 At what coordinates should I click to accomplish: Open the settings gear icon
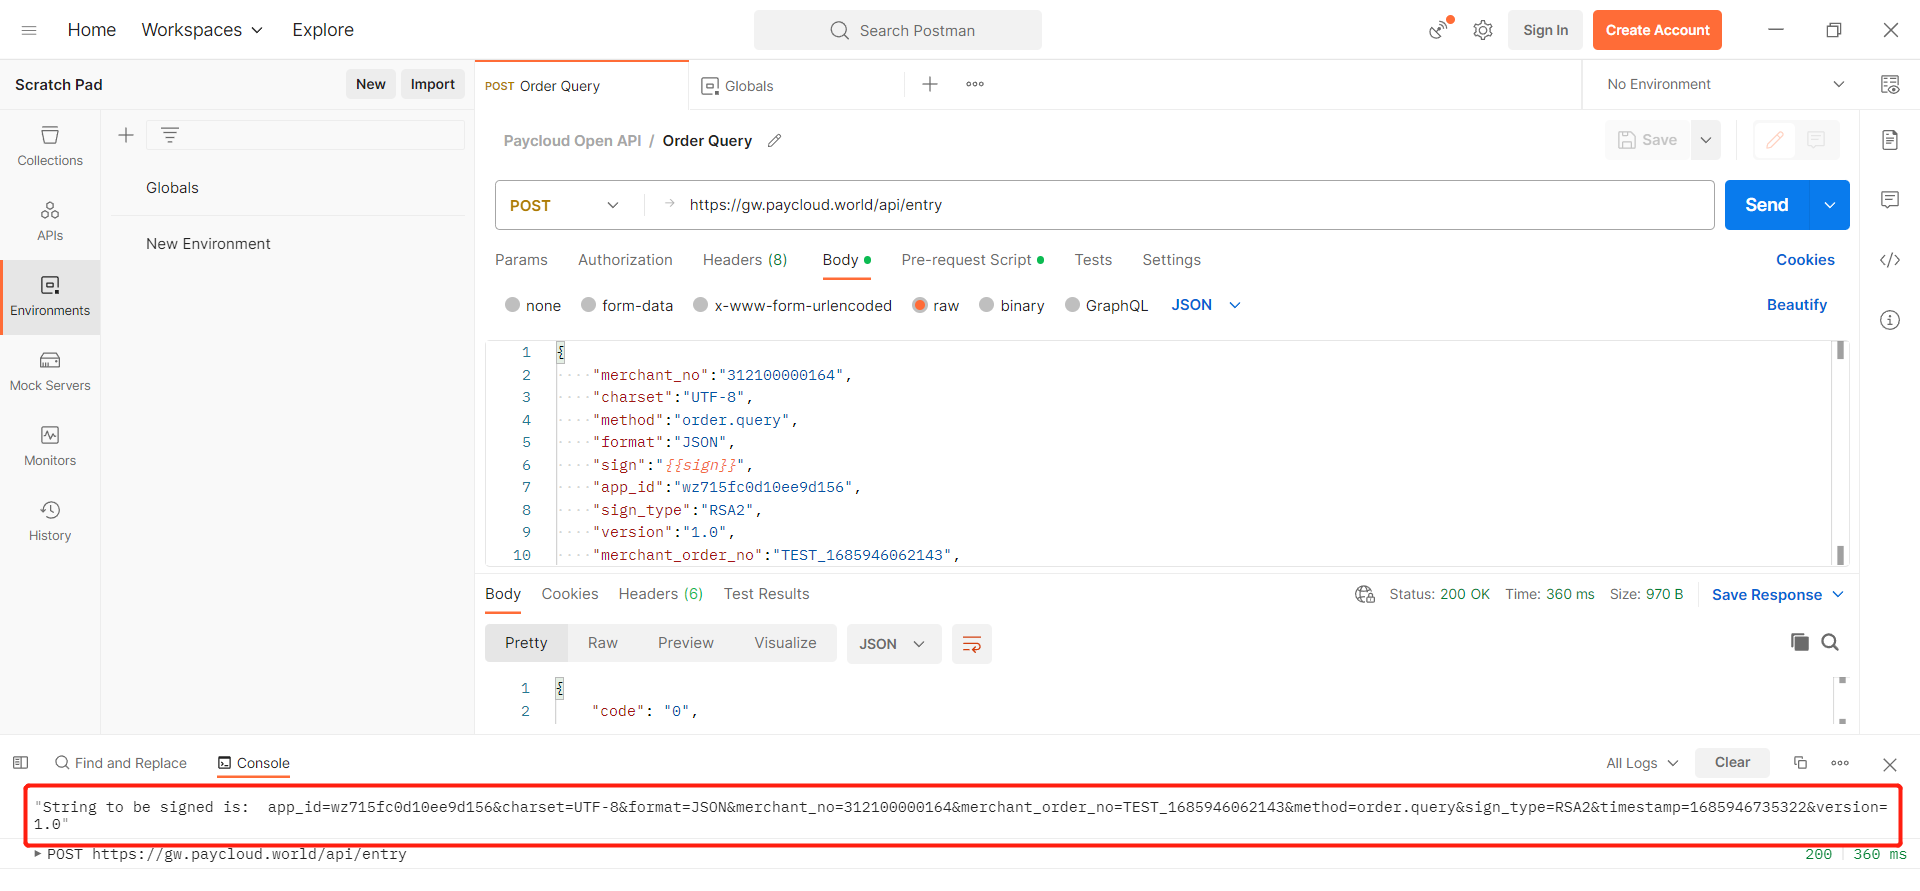(1483, 30)
